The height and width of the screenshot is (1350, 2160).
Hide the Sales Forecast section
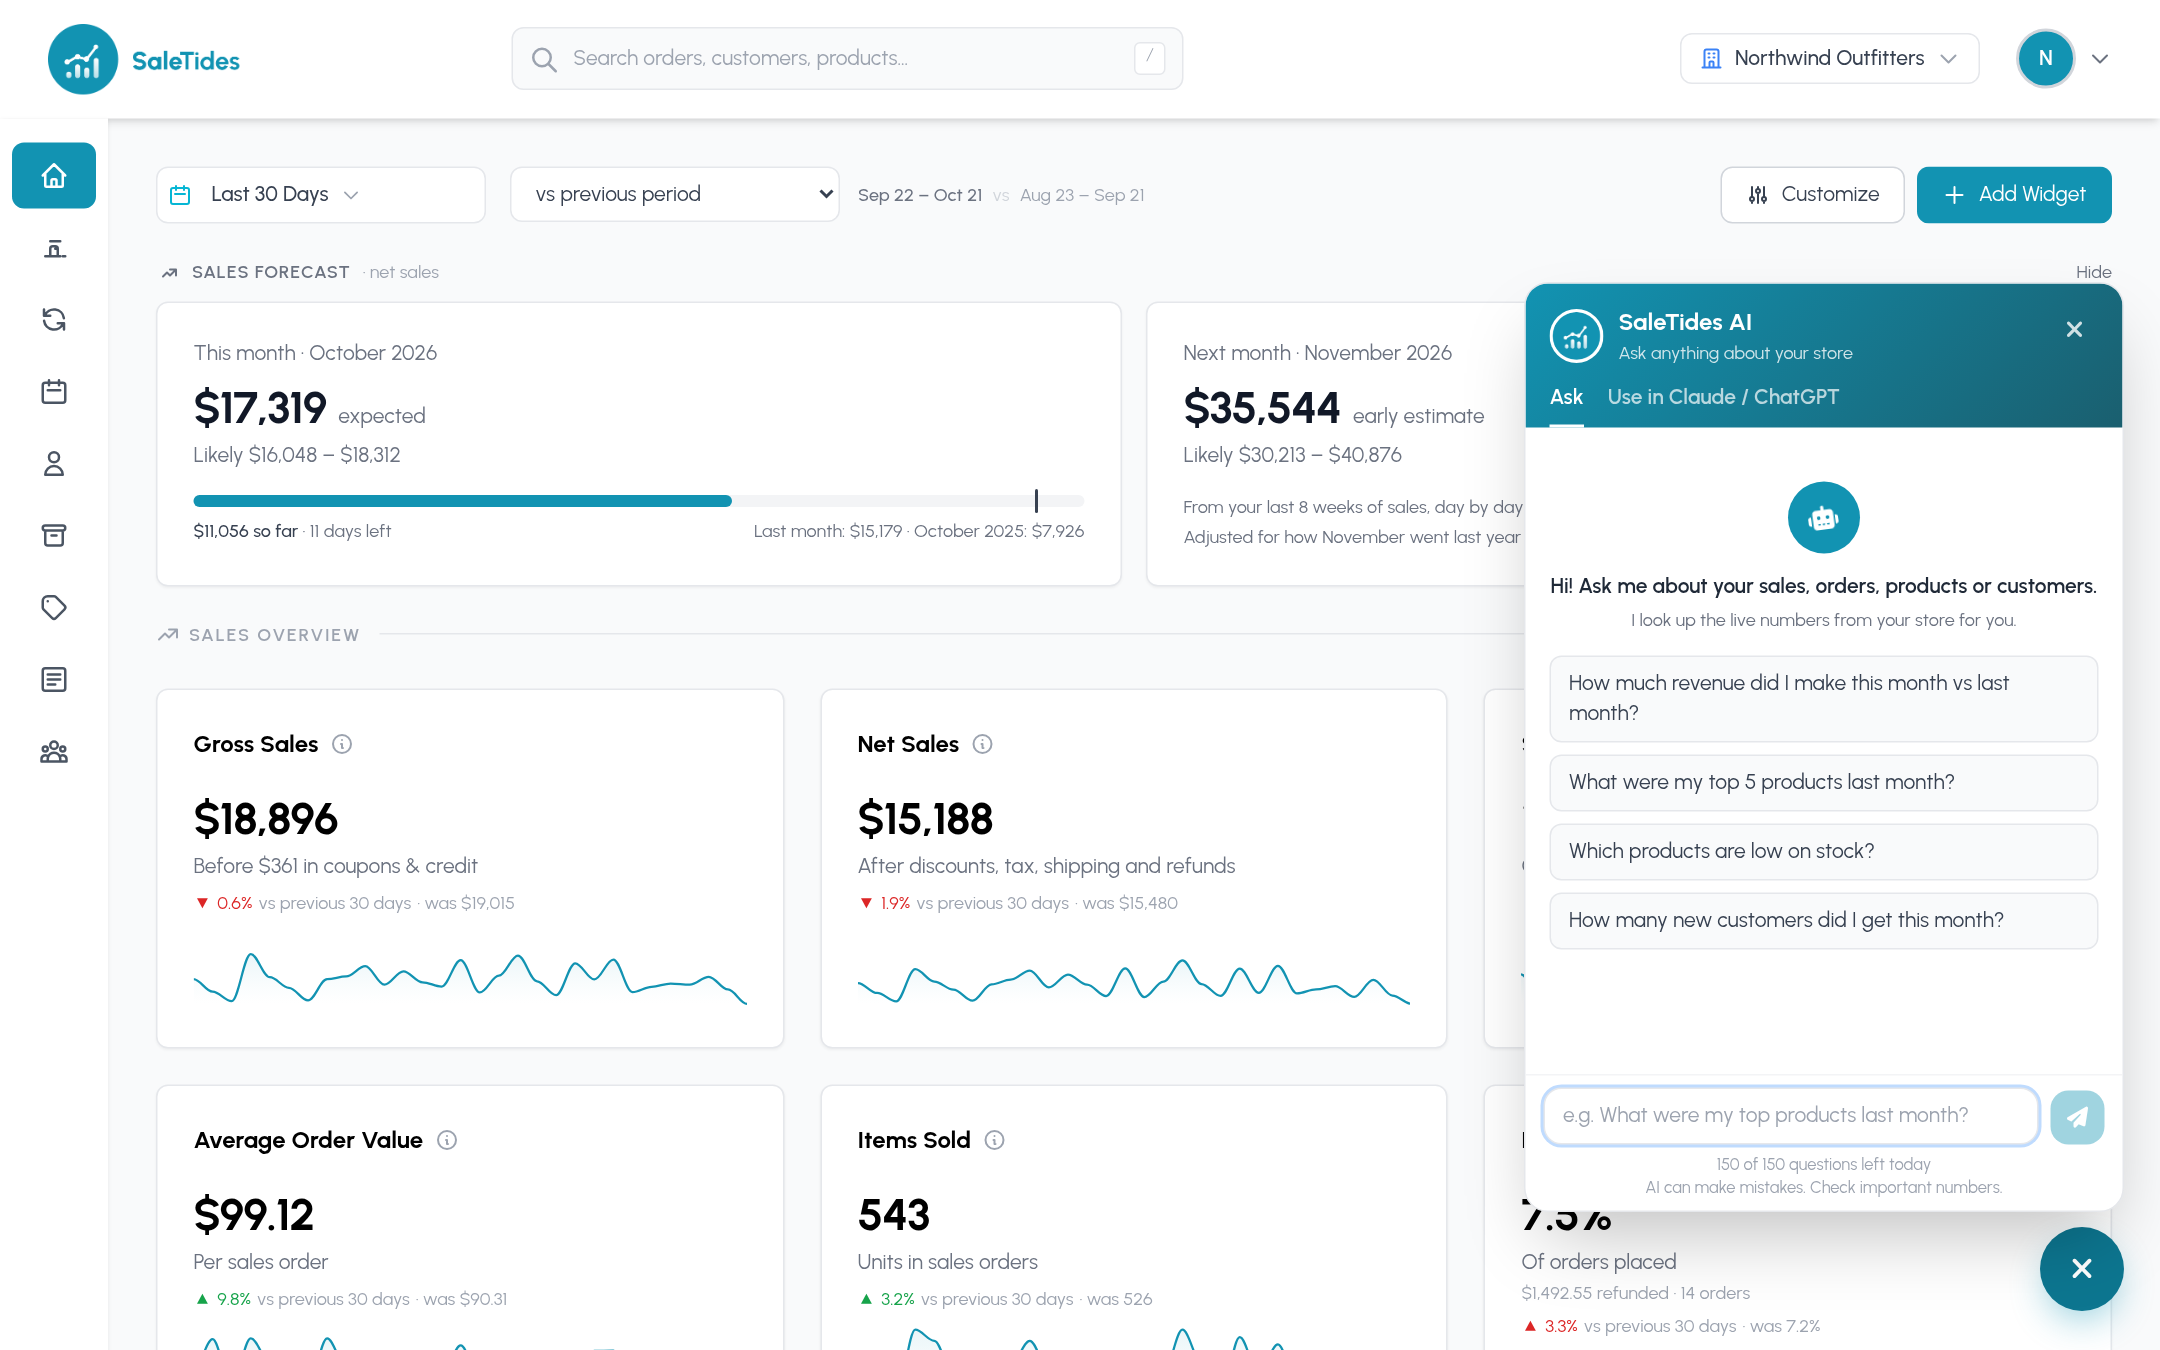(2093, 272)
